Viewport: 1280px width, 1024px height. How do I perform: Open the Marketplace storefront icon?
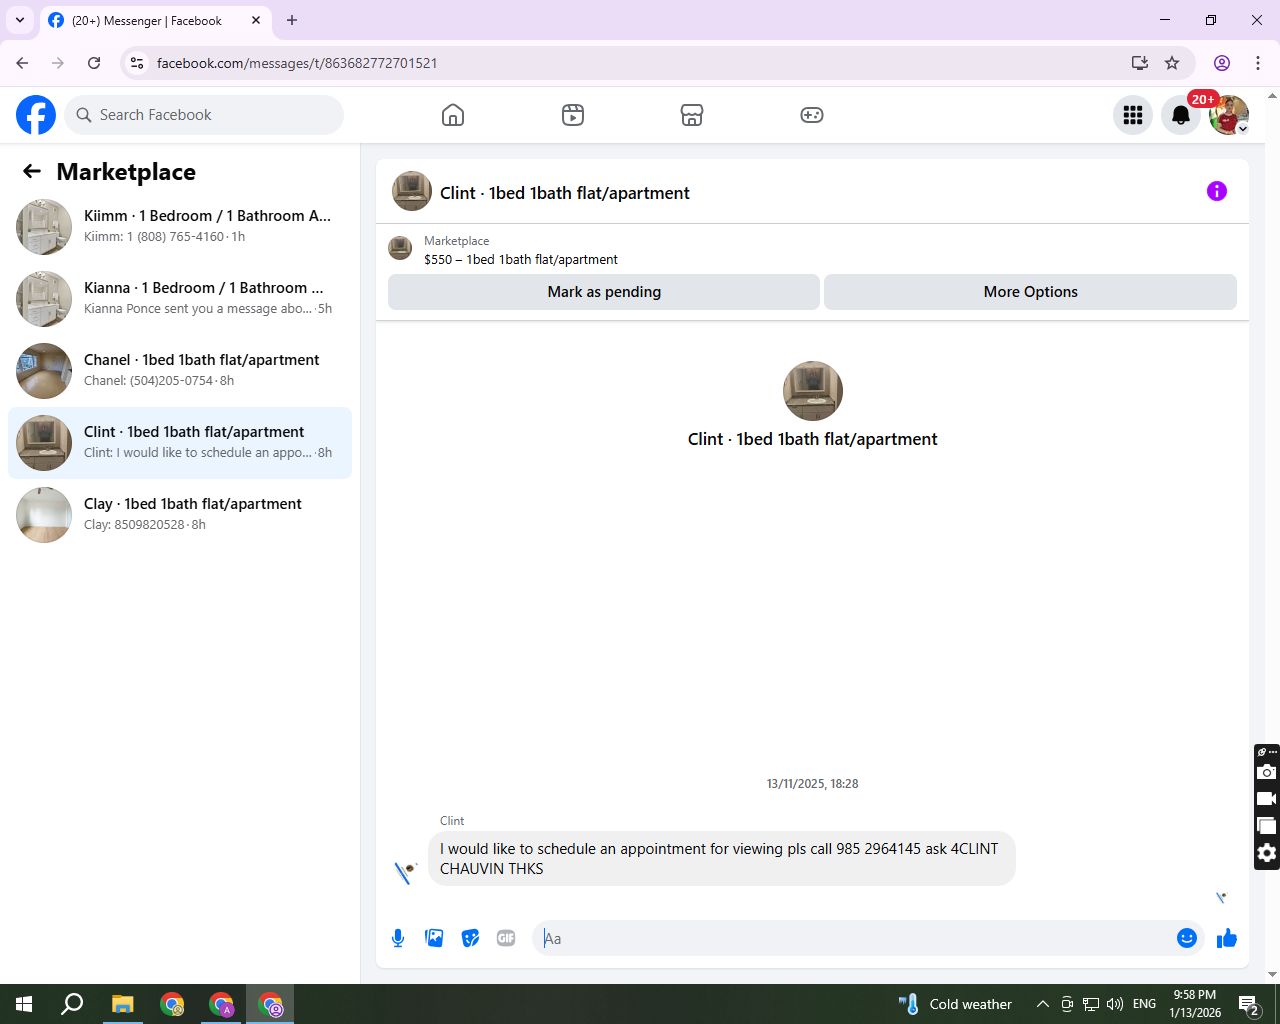[692, 115]
